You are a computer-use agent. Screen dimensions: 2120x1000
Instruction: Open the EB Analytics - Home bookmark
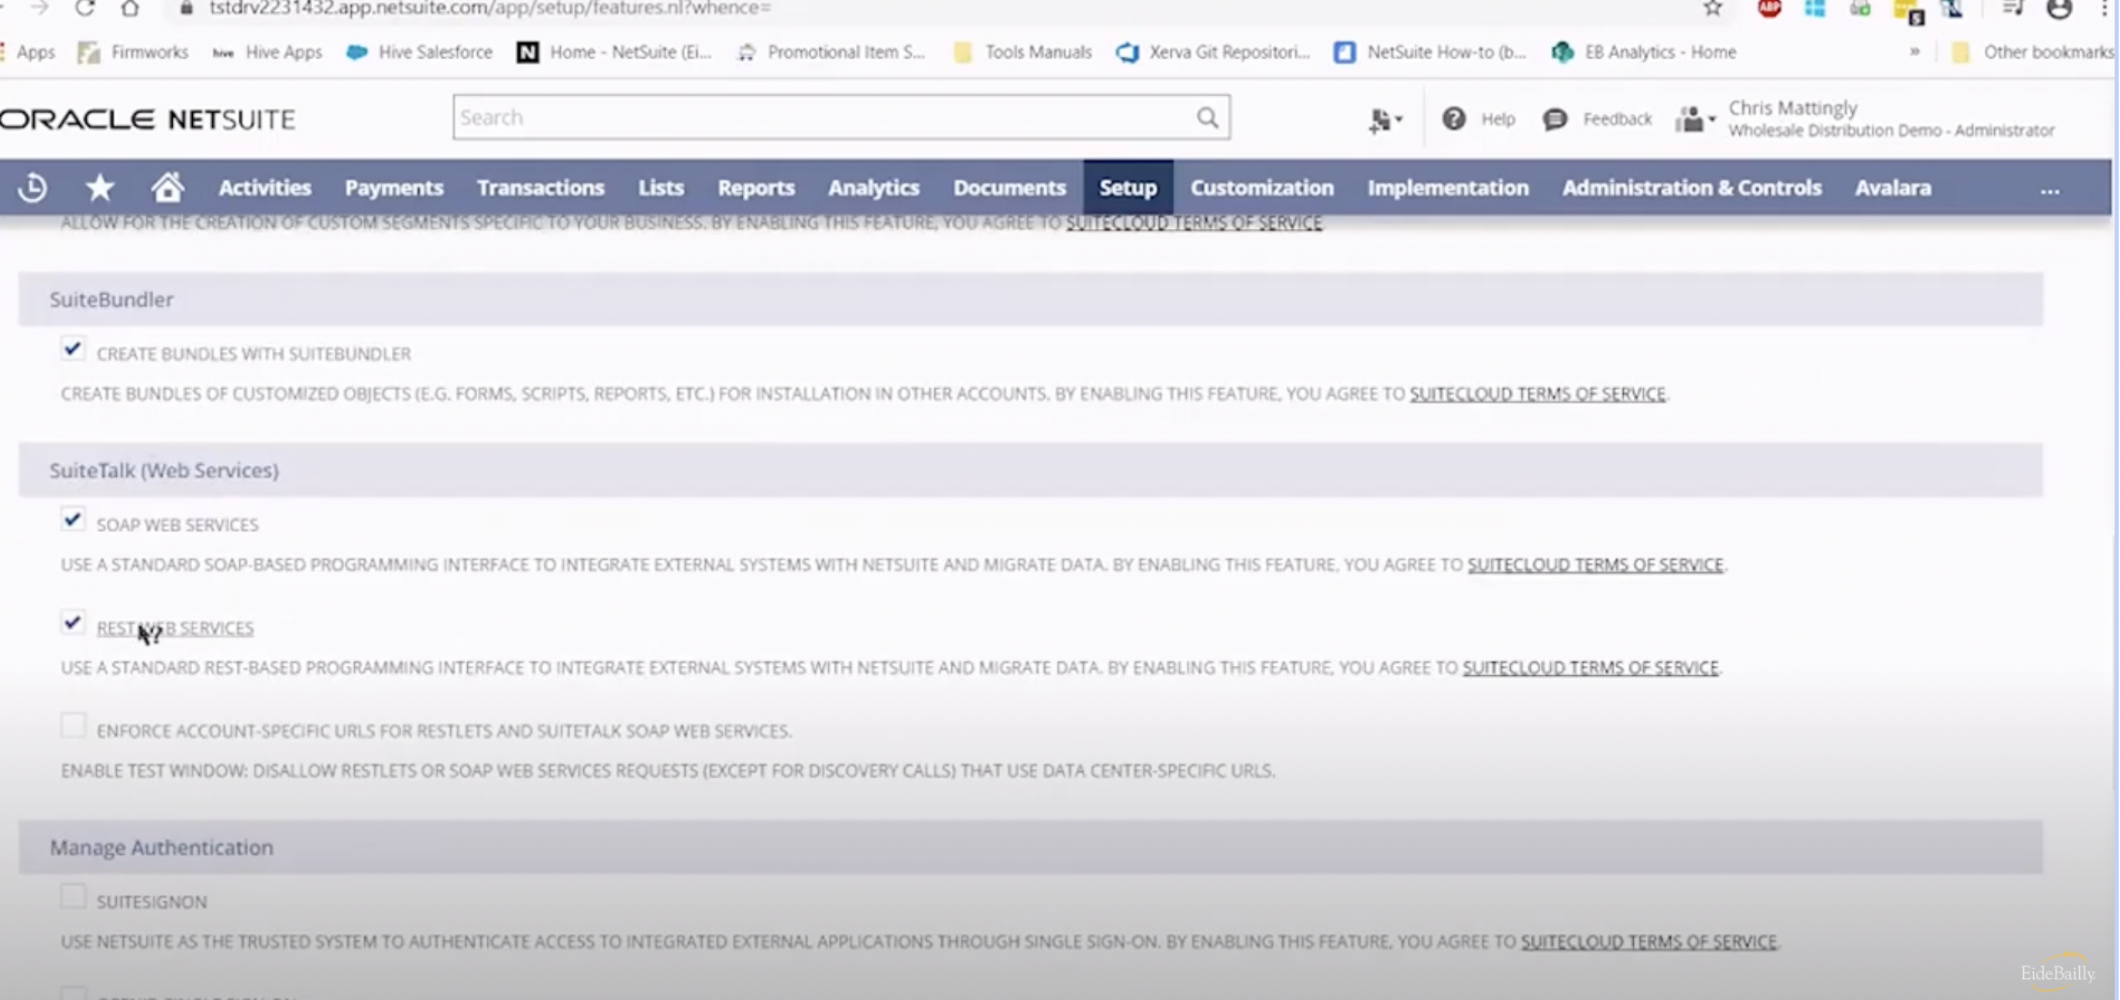[x=1644, y=52]
